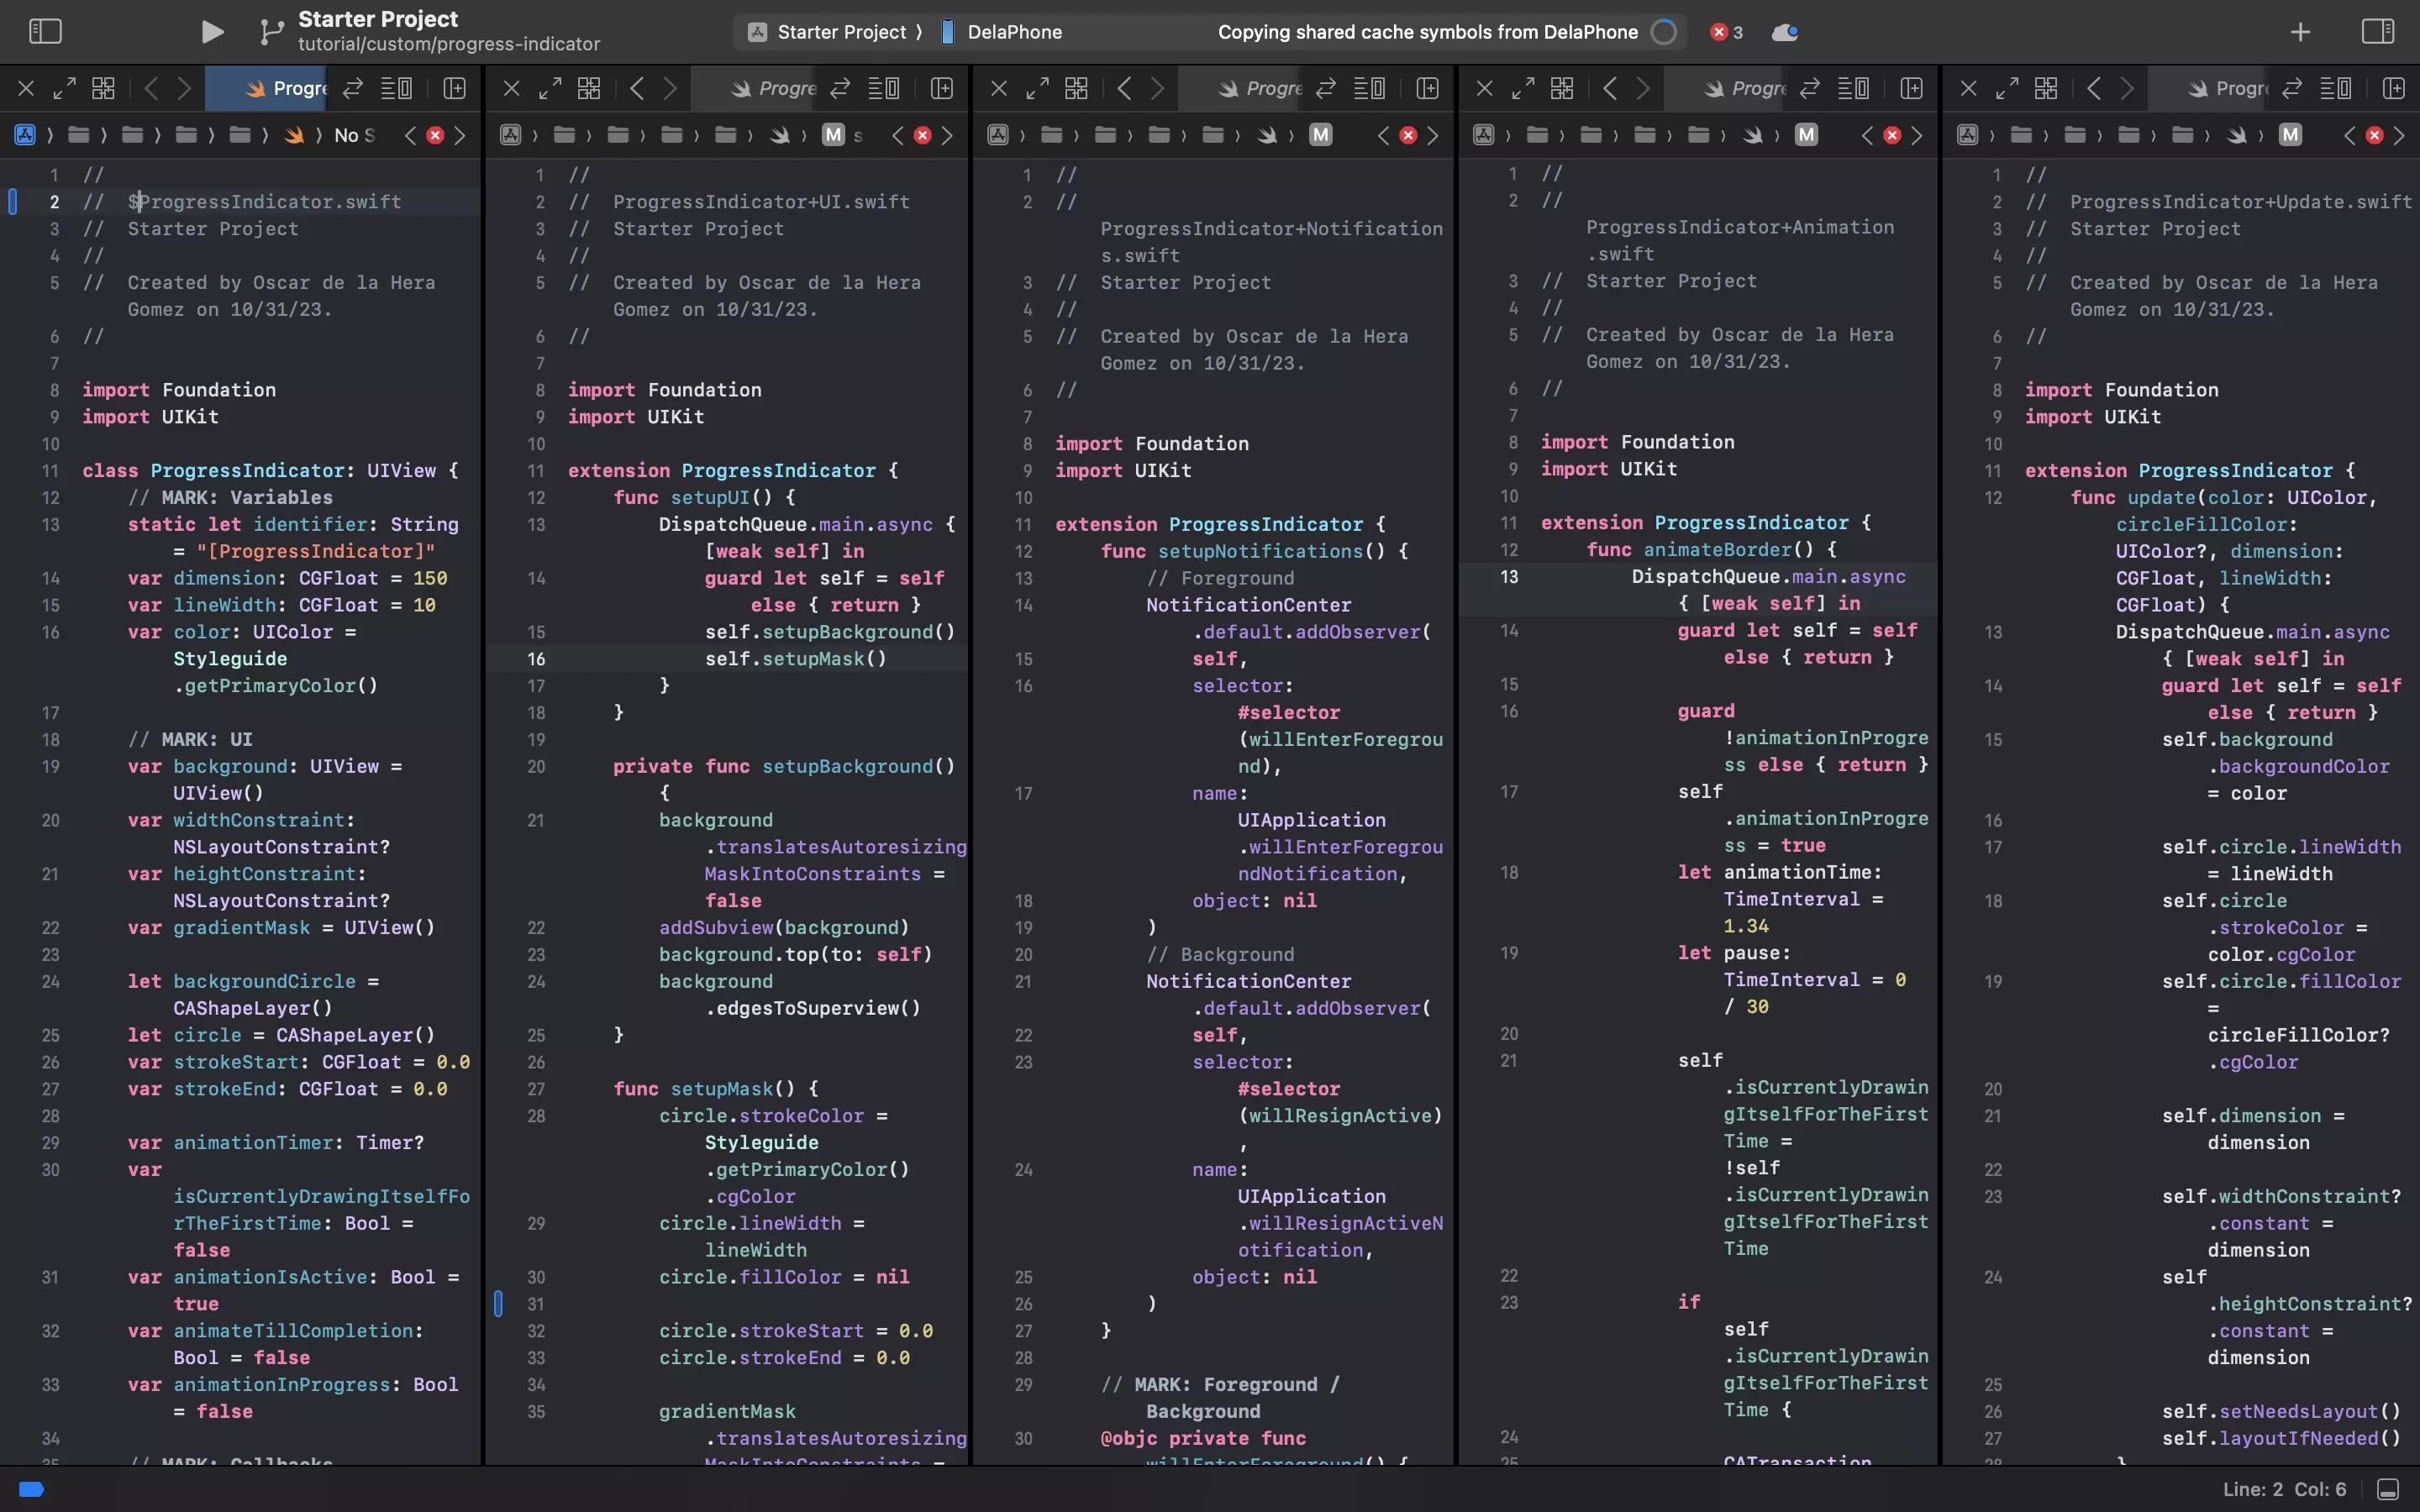
Task: Click the 'Line: 2 Col: 6' status text
Action: tap(2284, 1489)
